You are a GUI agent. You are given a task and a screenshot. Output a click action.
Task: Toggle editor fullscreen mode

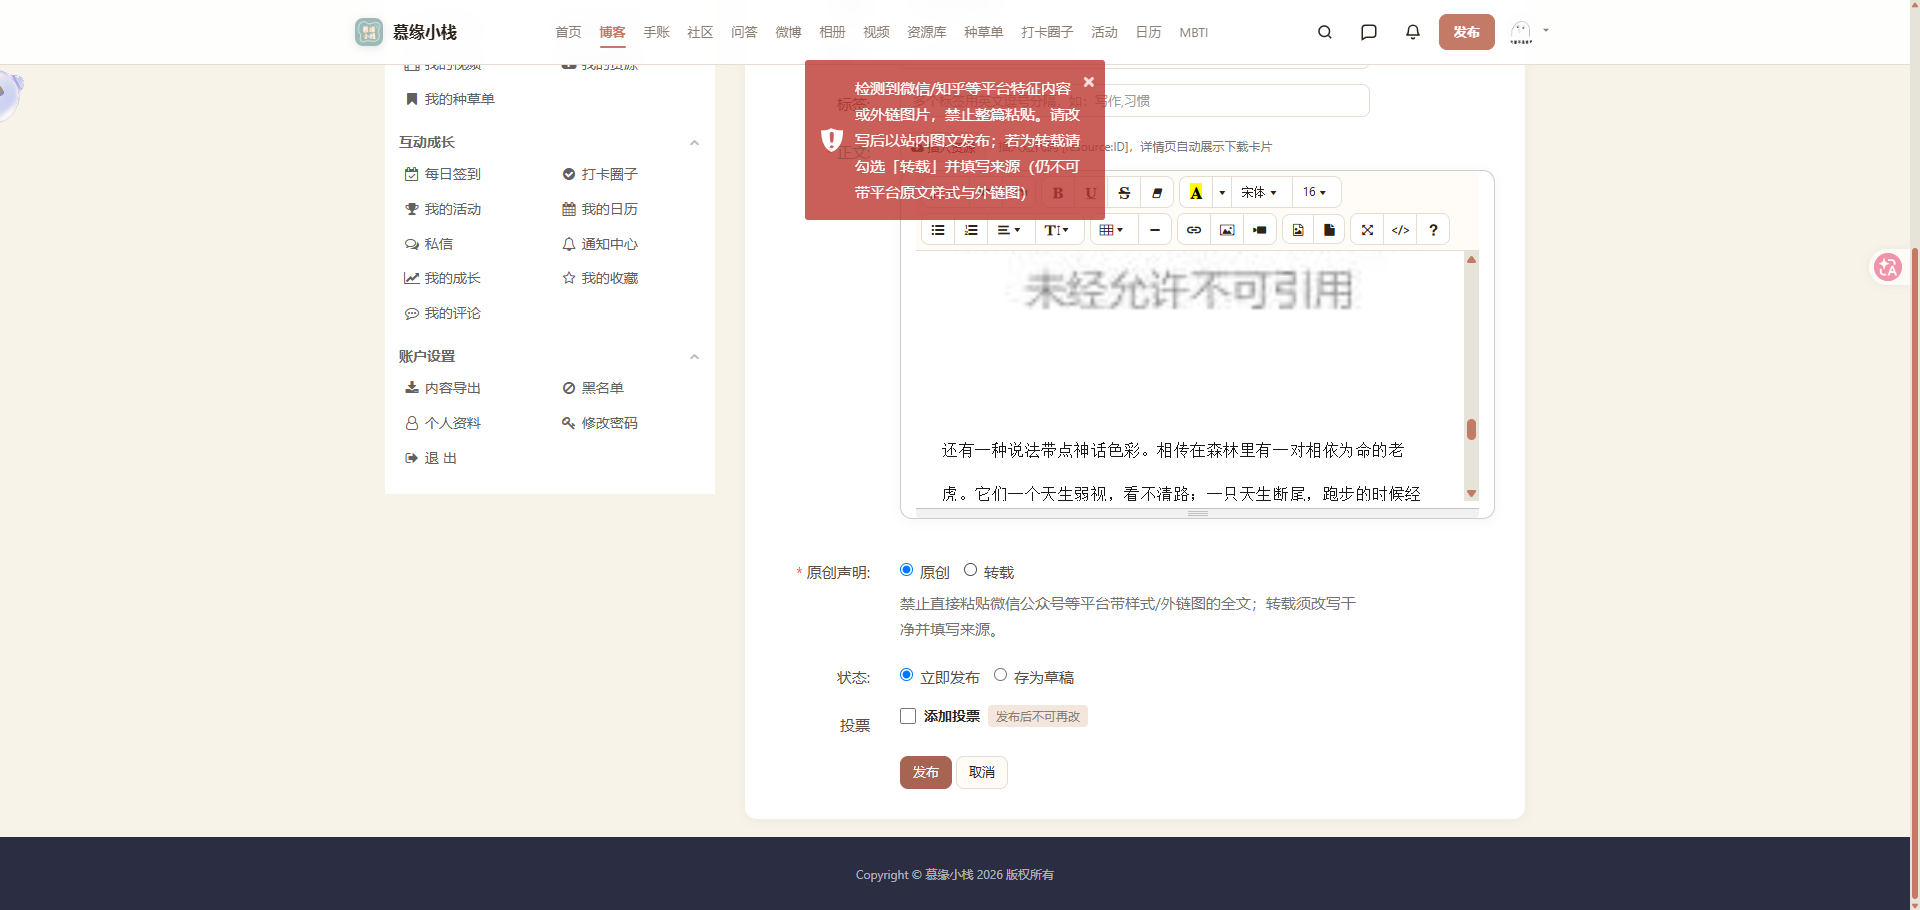coord(1367,230)
